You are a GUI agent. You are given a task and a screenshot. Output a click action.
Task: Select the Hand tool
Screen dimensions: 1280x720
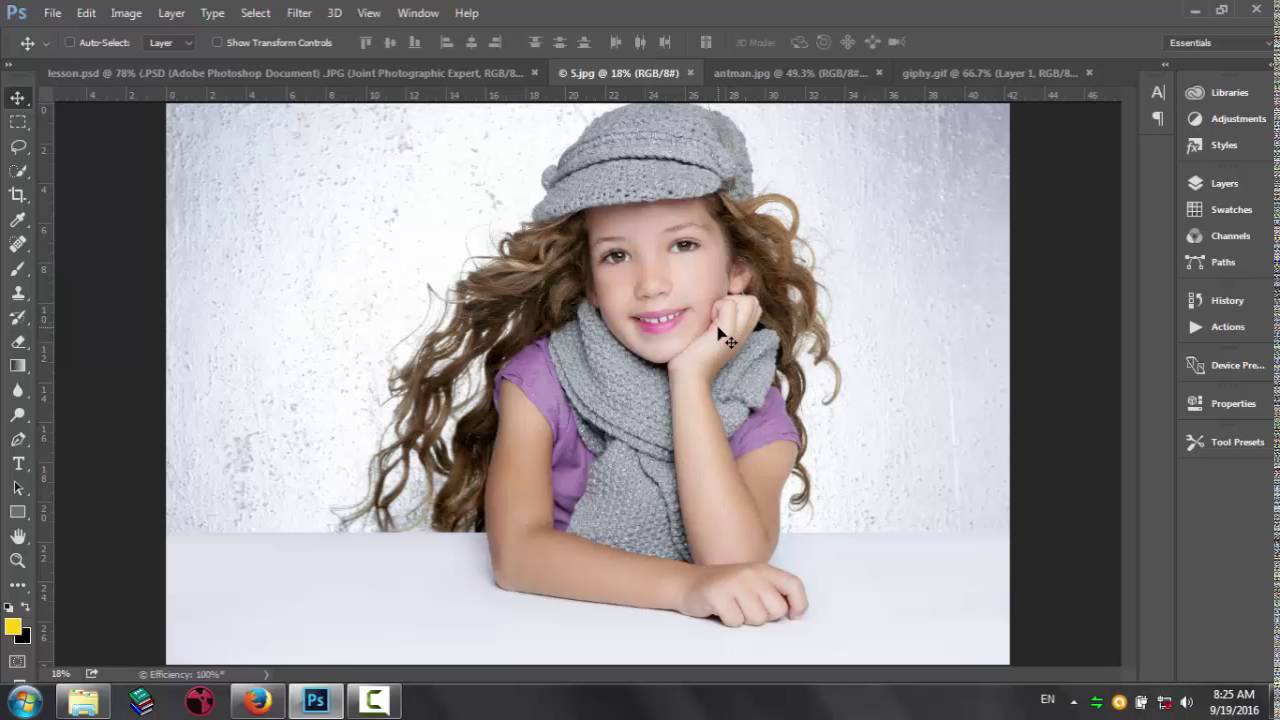click(x=18, y=537)
